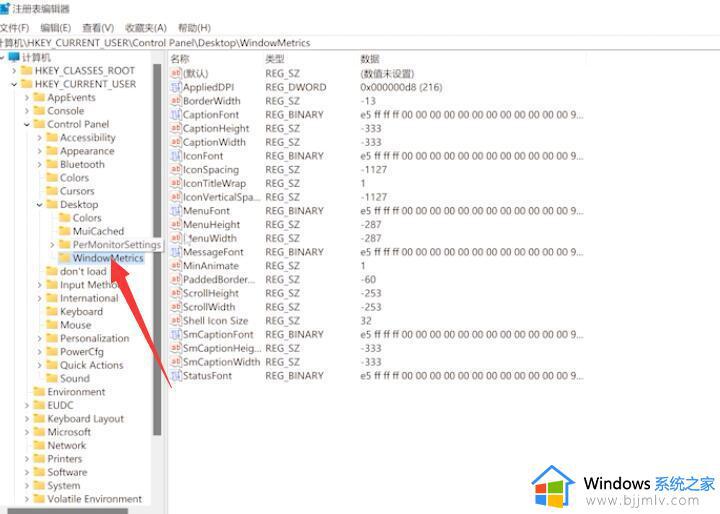Click the CaptionFont binary value icon
The width and height of the screenshot is (720, 514).
click(176, 114)
